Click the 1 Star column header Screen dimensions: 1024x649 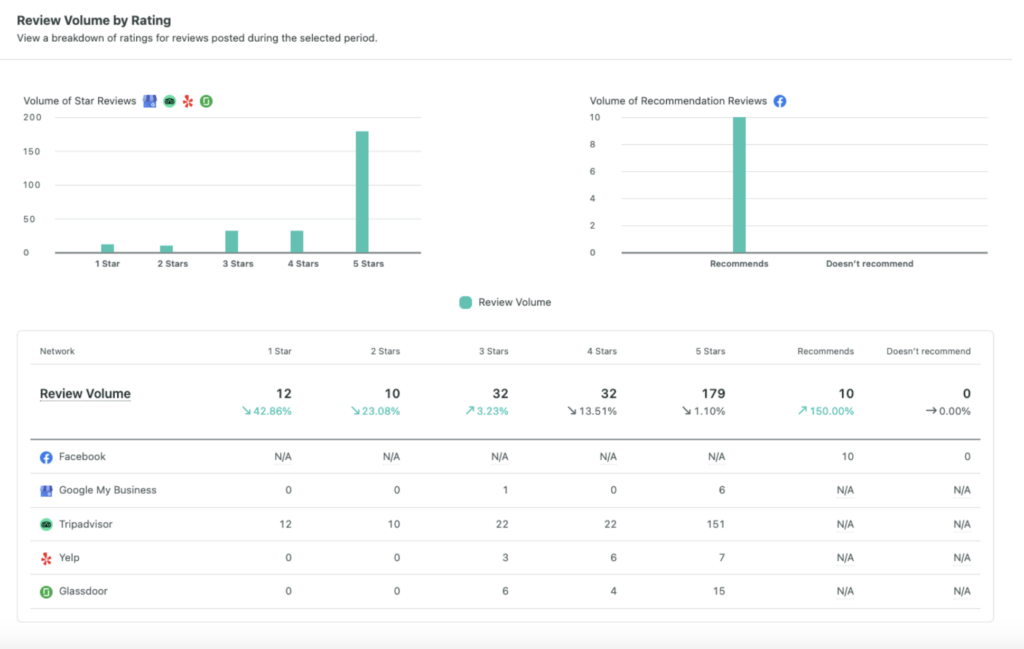tap(279, 351)
